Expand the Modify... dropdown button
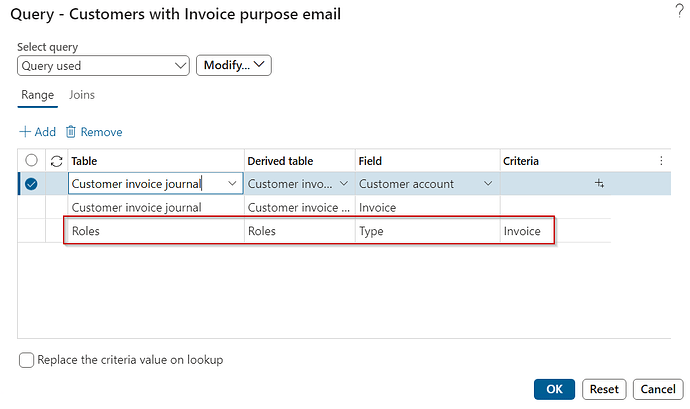This screenshot has width=690, height=409. pos(234,65)
